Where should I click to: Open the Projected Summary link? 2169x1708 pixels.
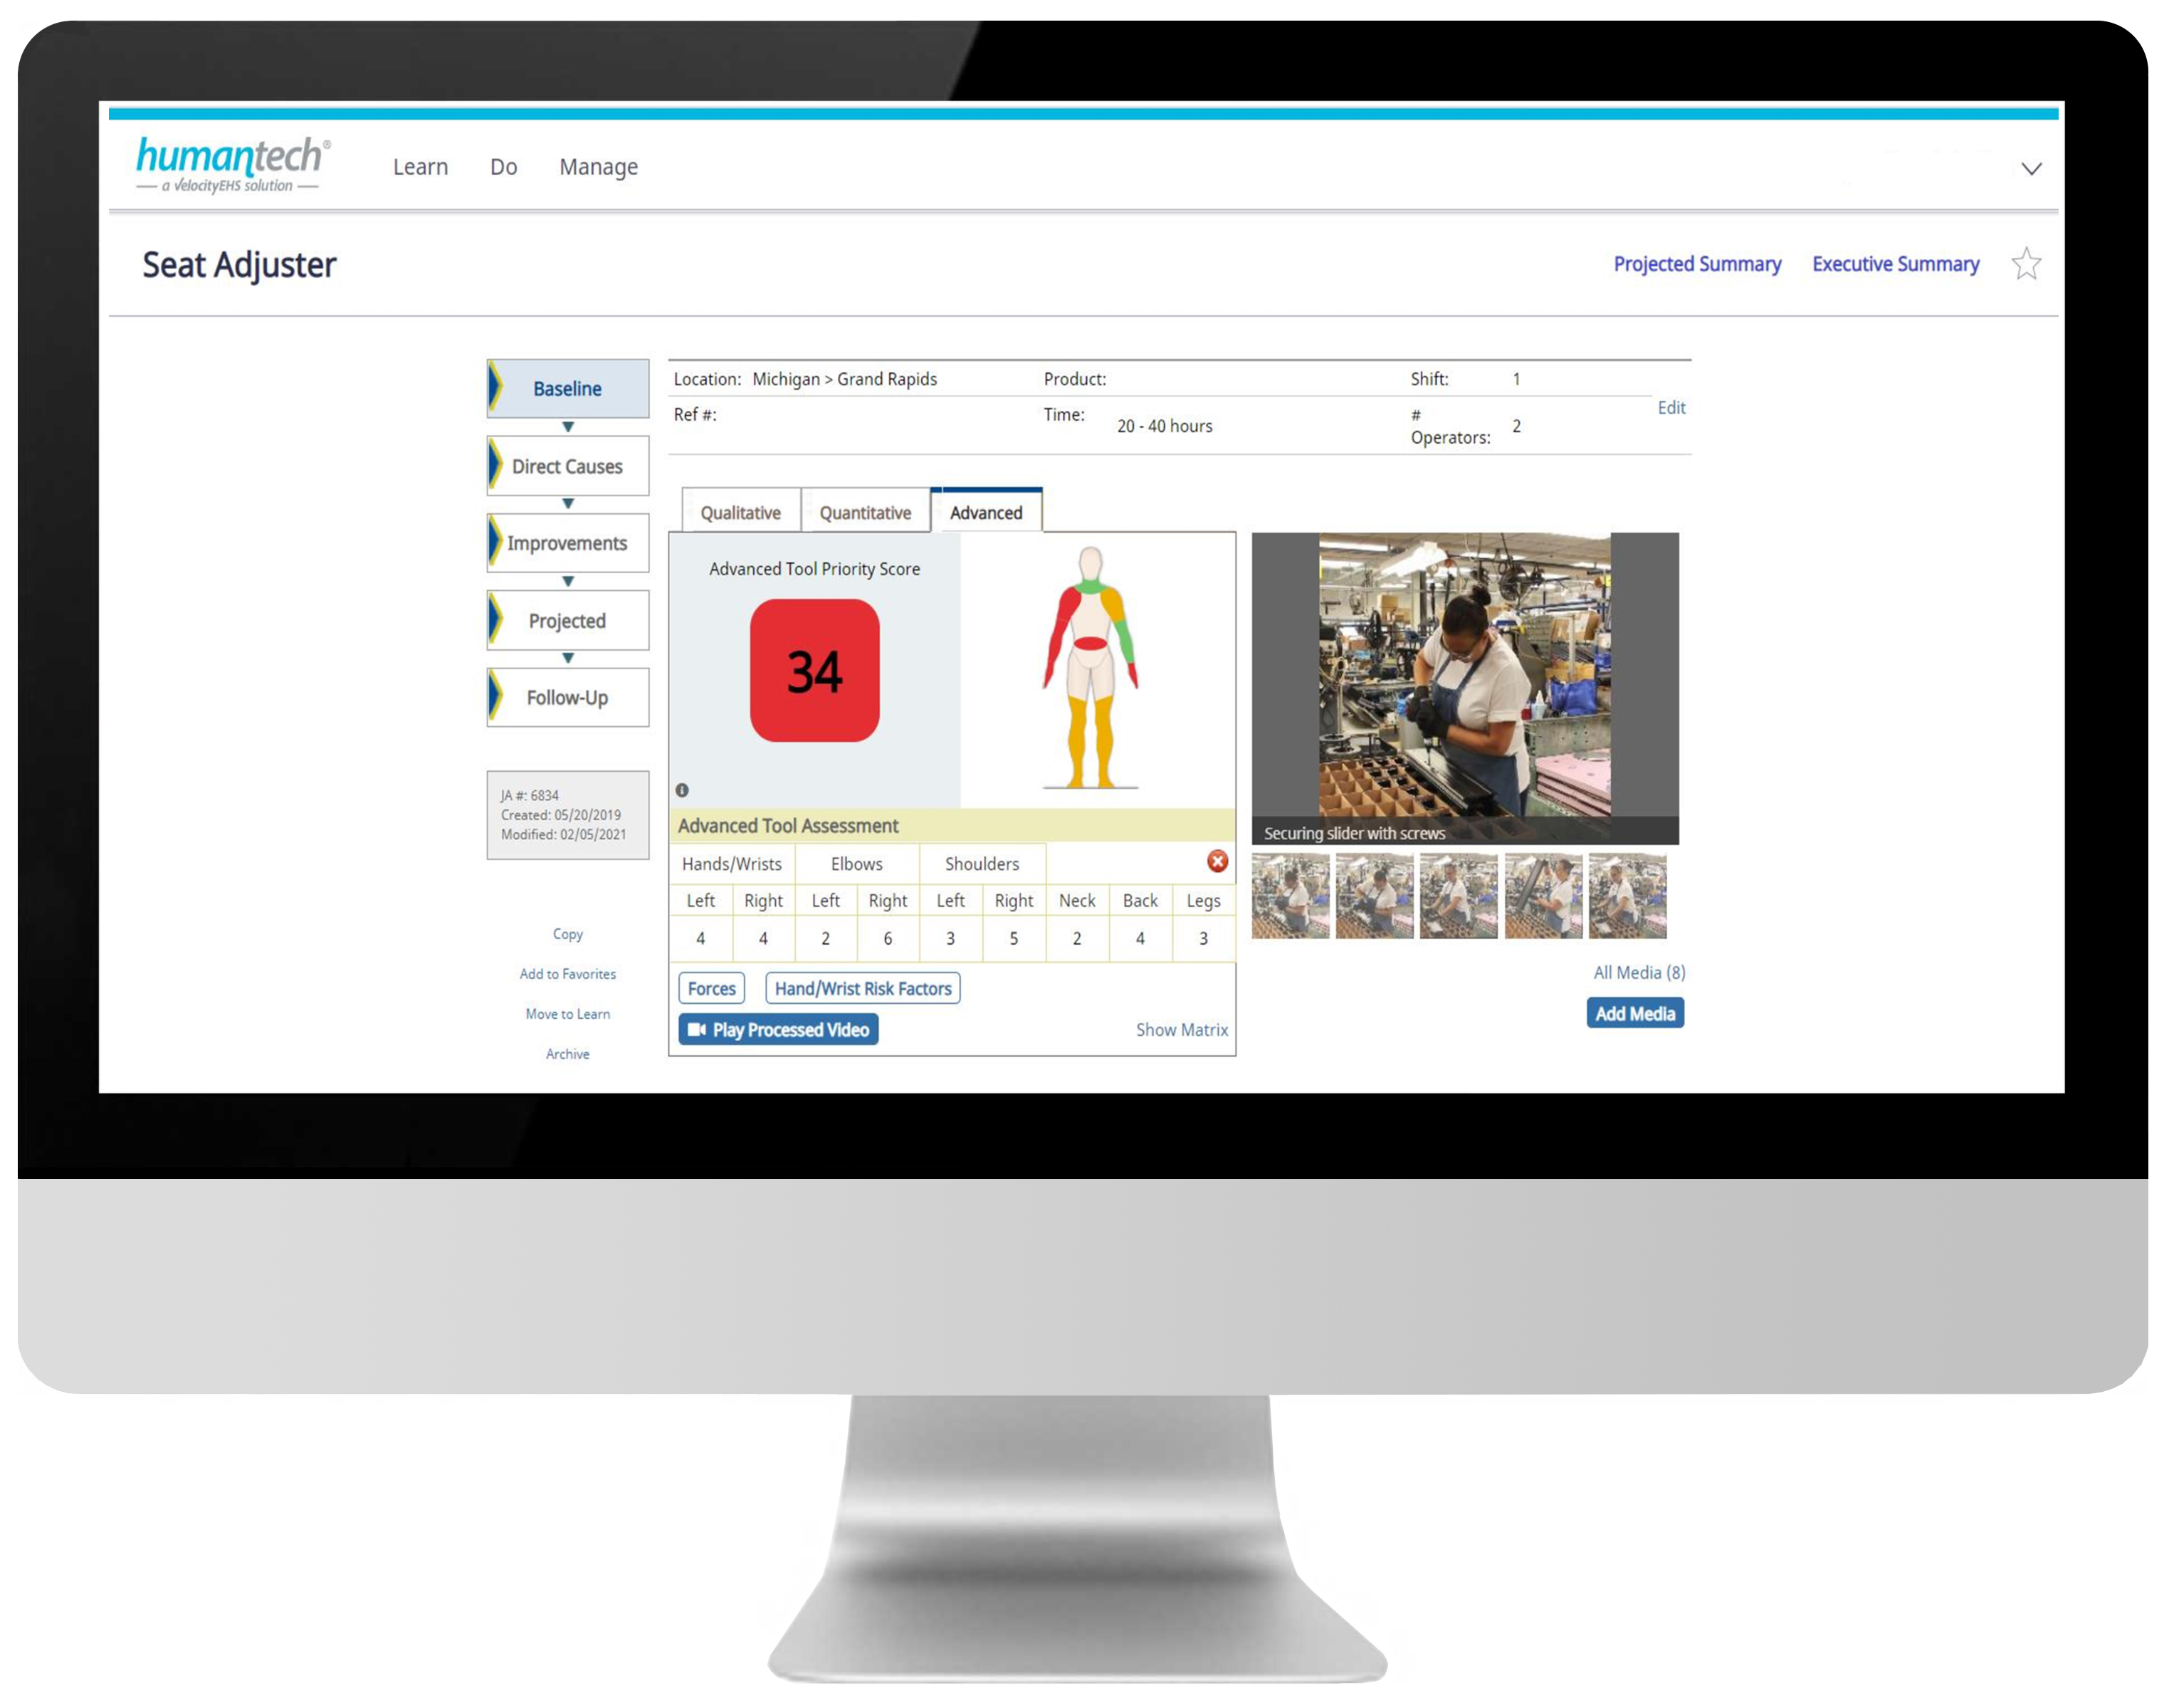click(1696, 264)
